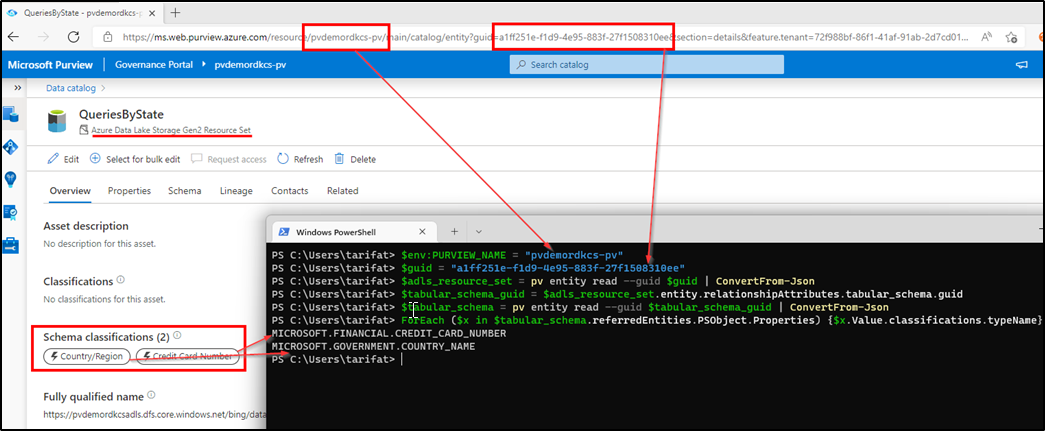This screenshot has height=431, width=1045.
Task: Click the pvdemordkcs-pv account breadcrumb
Action: [x=250, y=65]
